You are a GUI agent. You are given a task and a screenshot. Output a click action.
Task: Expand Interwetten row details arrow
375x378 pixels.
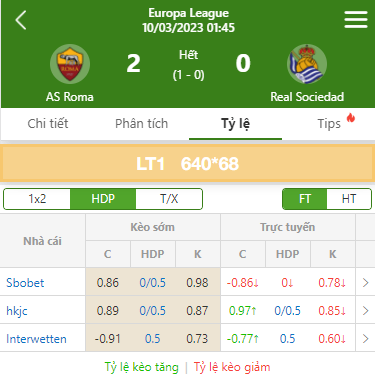pos(365,339)
